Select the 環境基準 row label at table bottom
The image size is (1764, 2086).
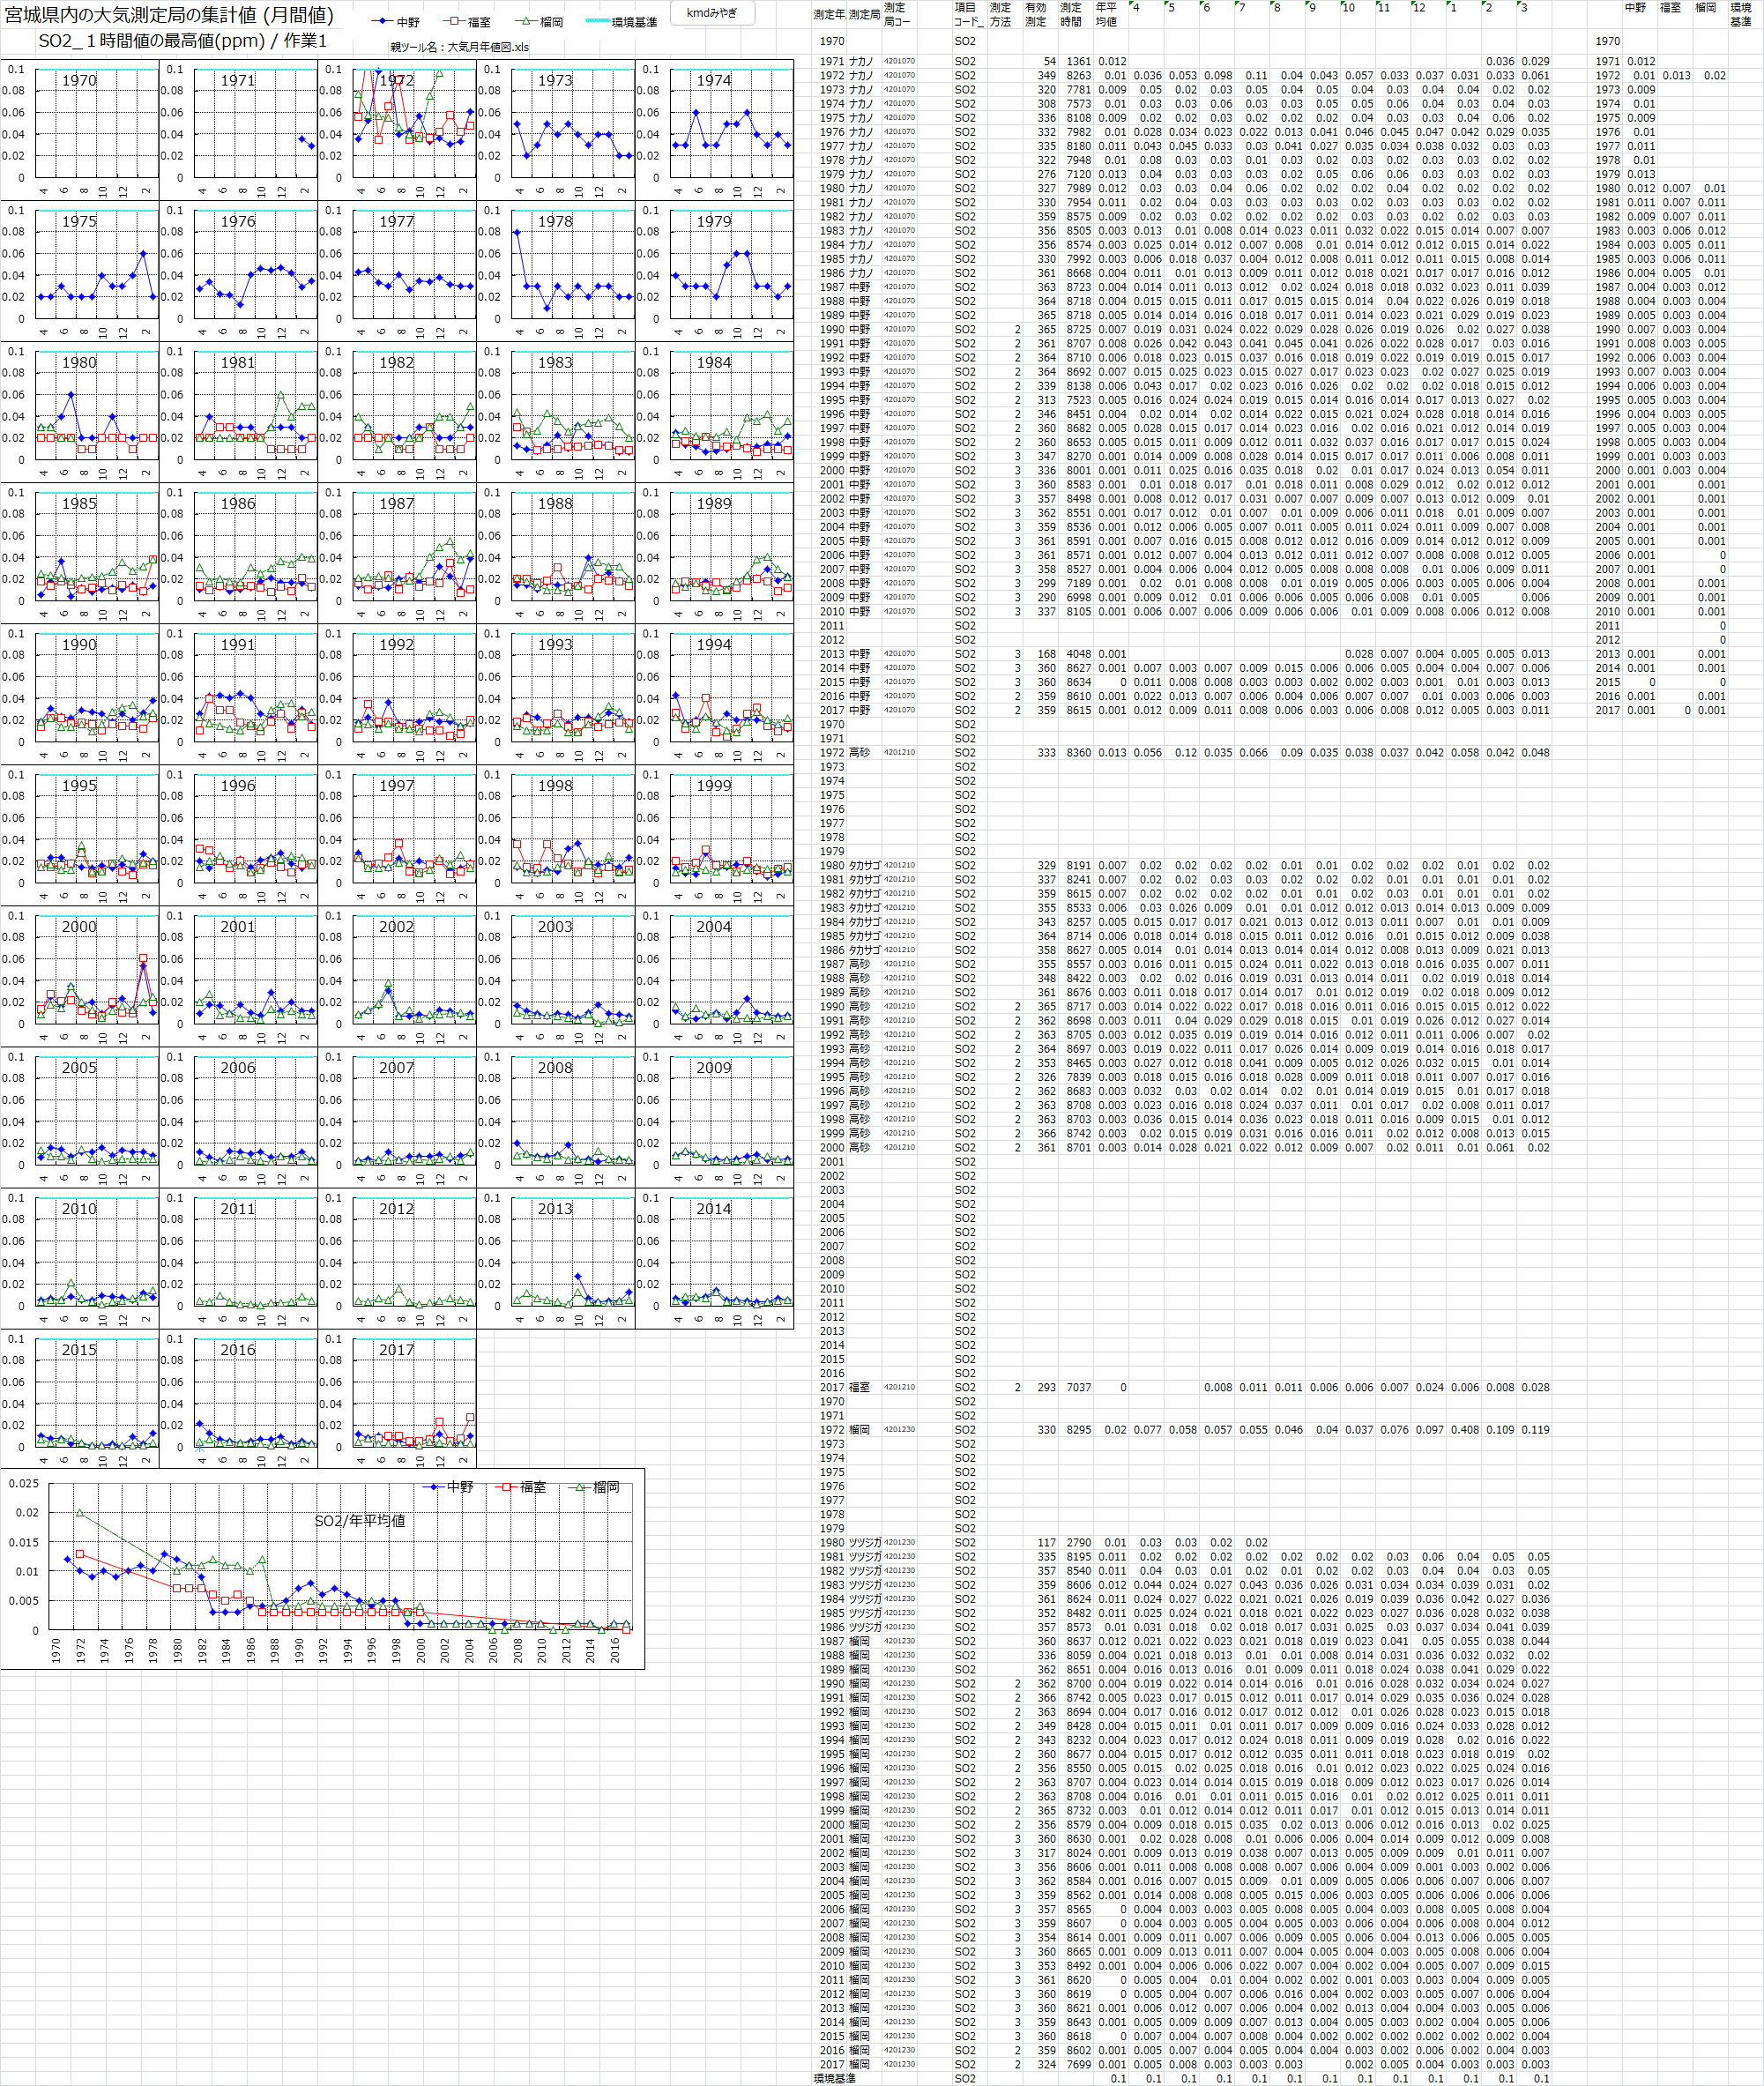[834, 2078]
